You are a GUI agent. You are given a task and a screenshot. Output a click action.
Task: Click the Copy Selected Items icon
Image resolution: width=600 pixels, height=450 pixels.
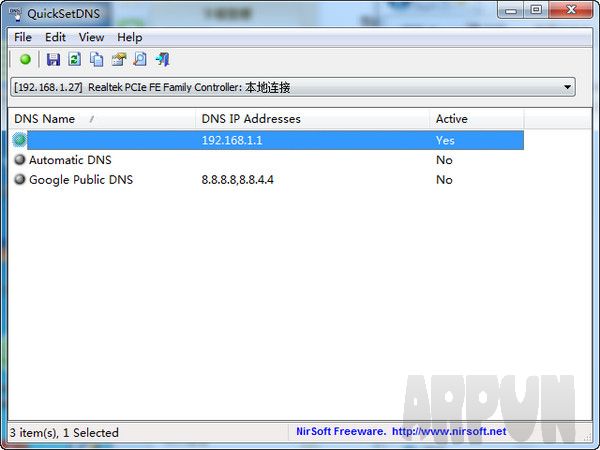click(96, 60)
